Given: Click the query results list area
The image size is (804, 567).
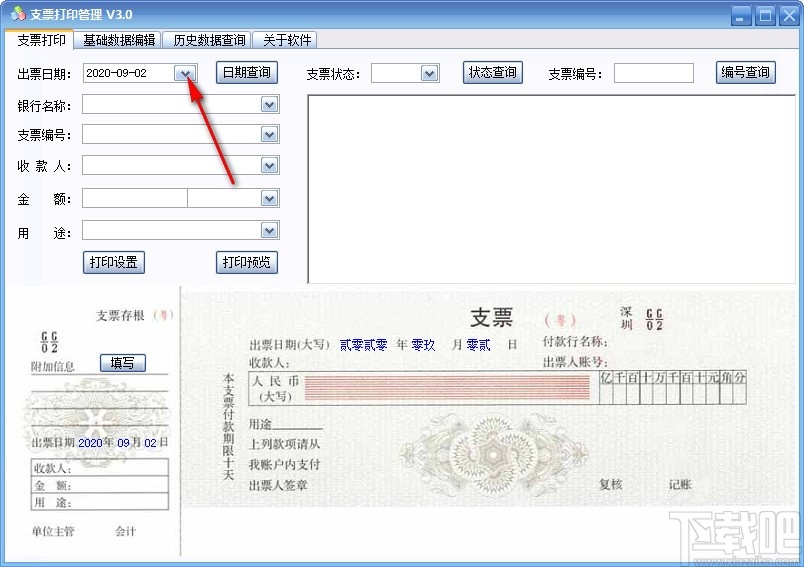Looking at the screenshot, I should coord(551,189).
